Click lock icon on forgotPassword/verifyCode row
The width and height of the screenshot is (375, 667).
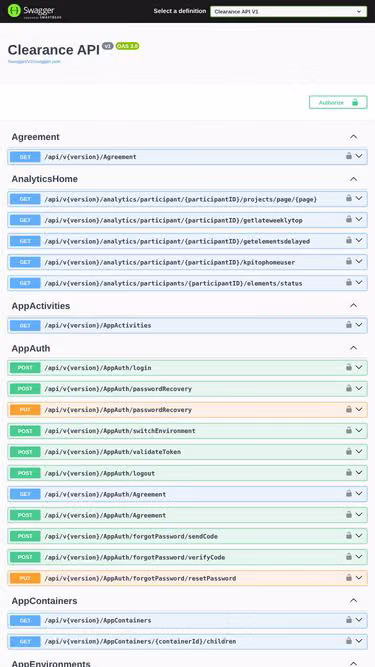(x=349, y=556)
